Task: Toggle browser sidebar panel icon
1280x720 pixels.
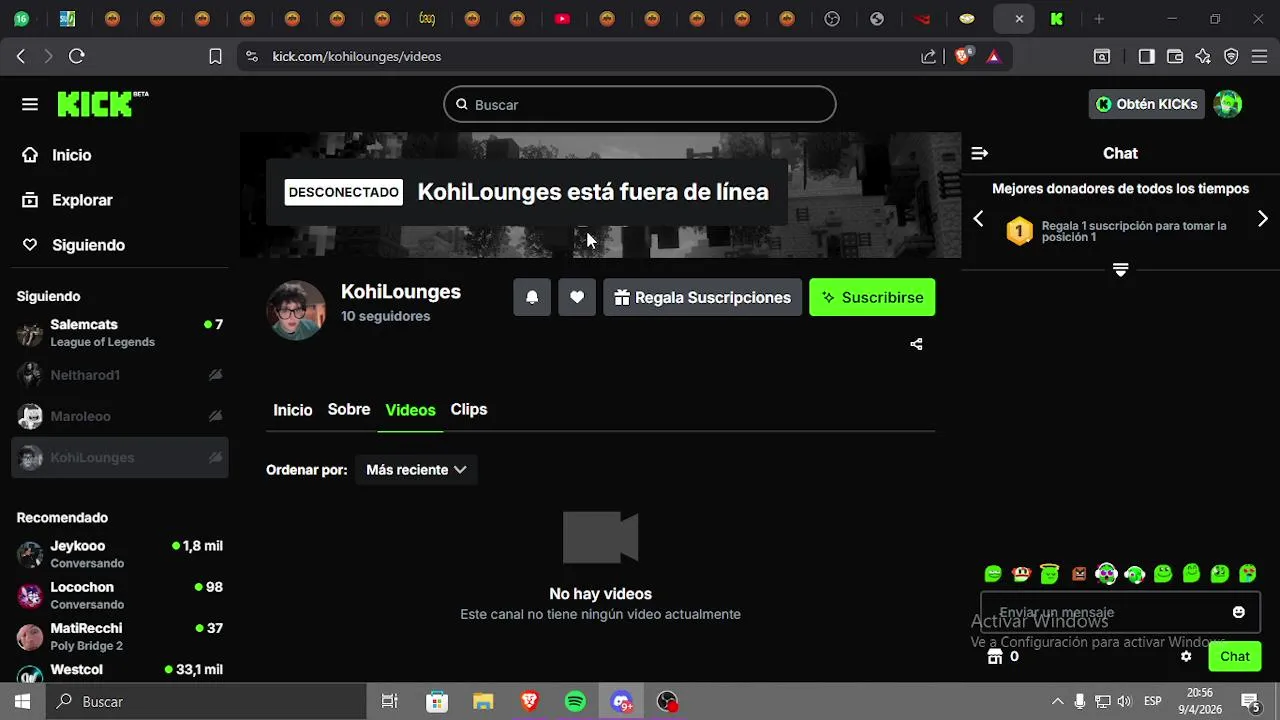Action: point(1146,57)
